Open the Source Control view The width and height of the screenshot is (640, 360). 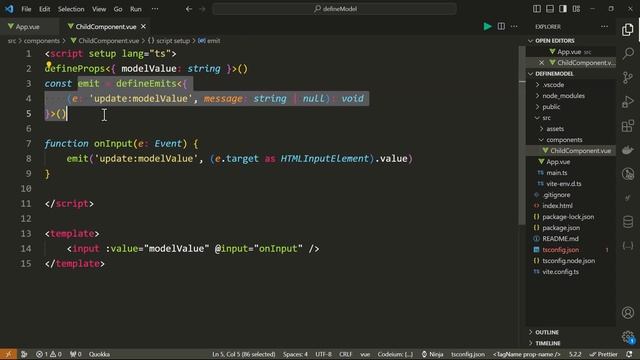628,77
